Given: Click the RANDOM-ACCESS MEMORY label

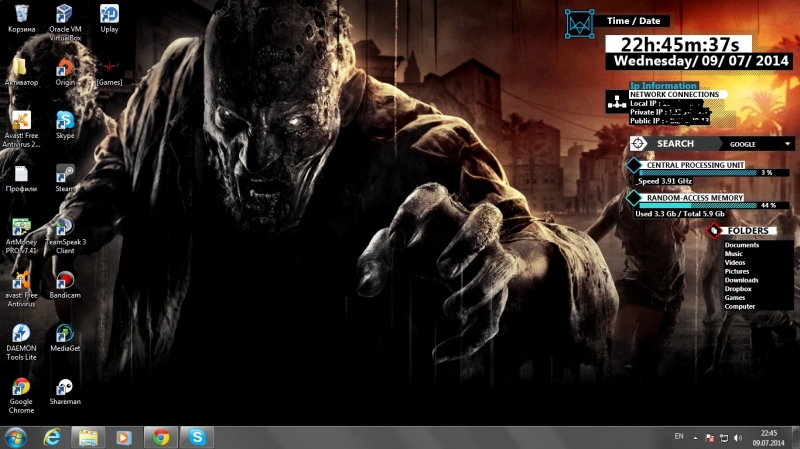Looking at the screenshot, I should [x=694, y=198].
